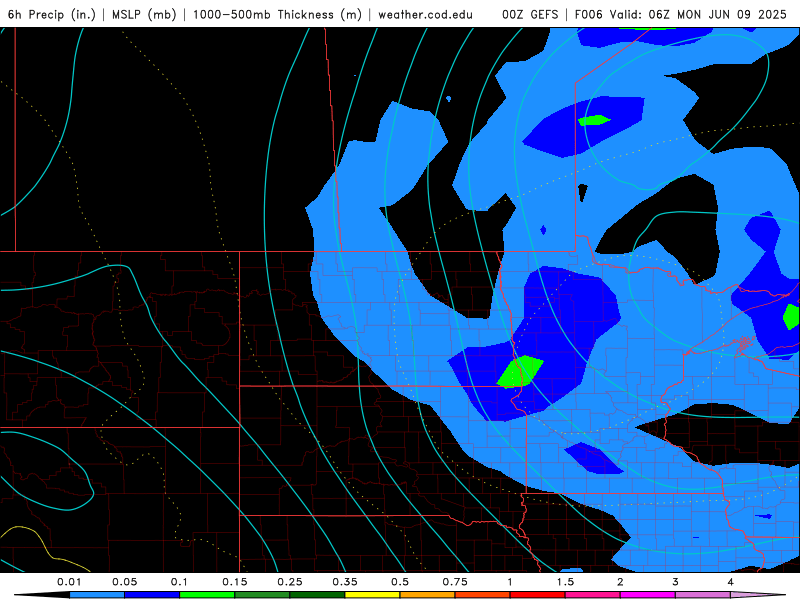Click the light purple 3 inch legend swatch
The width and height of the screenshot is (800, 600).
point(703,595)
